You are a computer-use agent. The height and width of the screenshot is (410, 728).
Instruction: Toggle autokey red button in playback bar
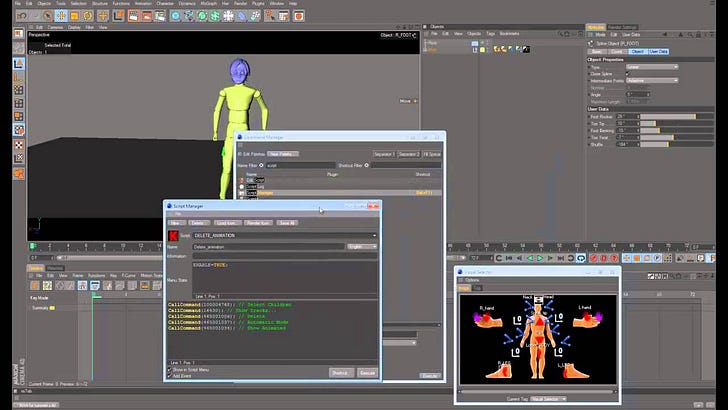point(604,258)
